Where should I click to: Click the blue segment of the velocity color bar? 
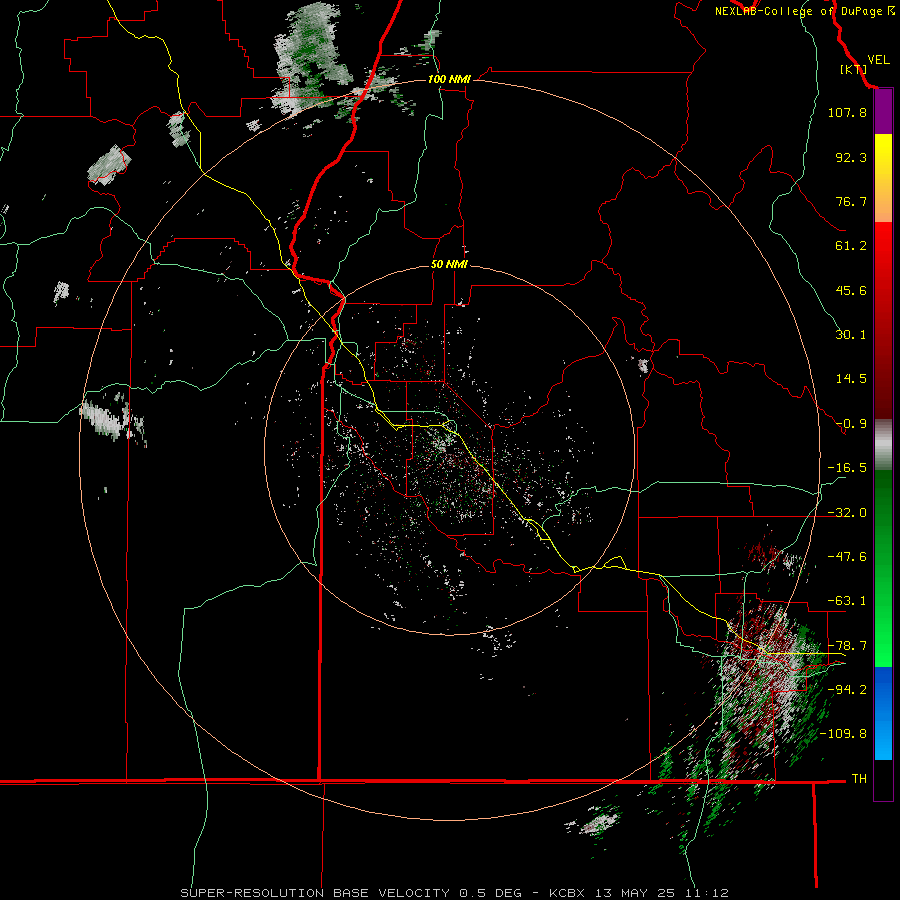pyautogui.click(x=883, y=713)
